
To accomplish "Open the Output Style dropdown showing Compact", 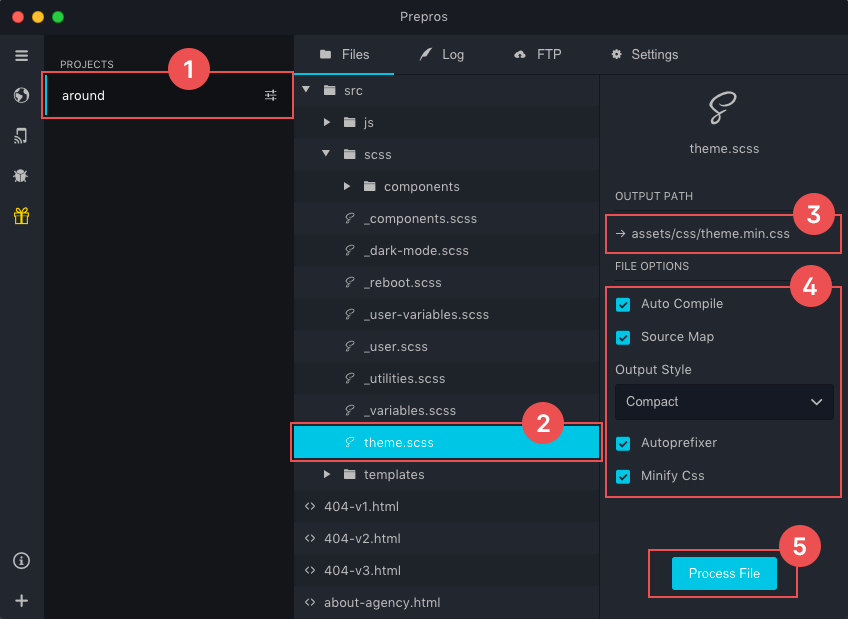I will click(x=723, y=401).
